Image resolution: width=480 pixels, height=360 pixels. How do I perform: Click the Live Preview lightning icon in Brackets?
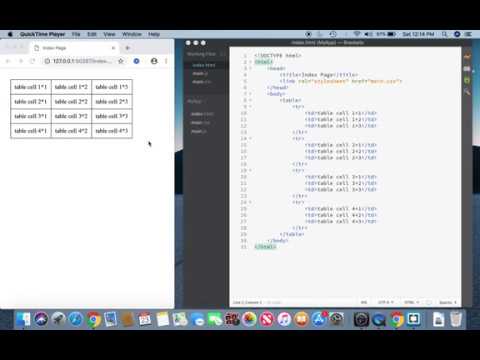click(x=467, y=56)
